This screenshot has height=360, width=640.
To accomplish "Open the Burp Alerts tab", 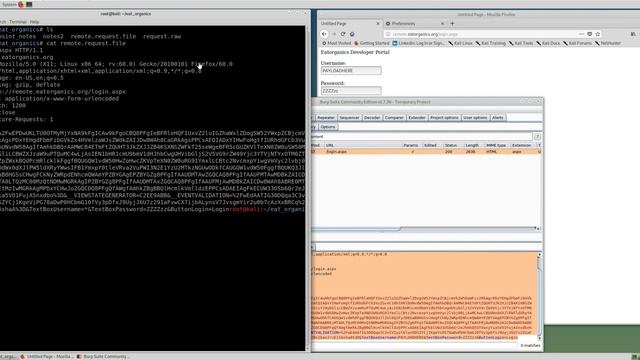I will [498, 118].
